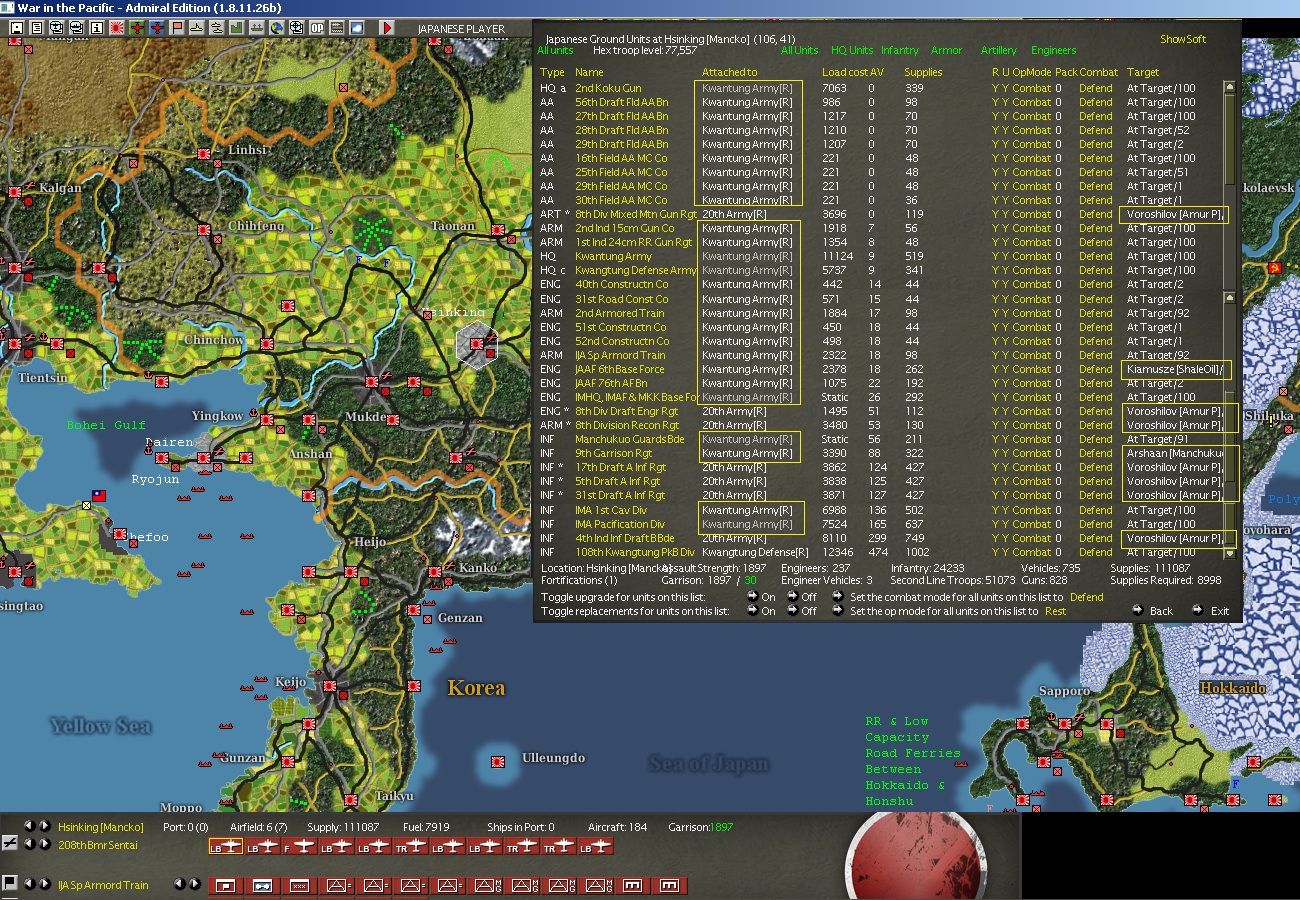Image resolution: width=1300 pixels, height=900 pixels.
Task: Click the save-disk icon in the top toolbar
Action: pyautogui.click(x=16, y=27)
